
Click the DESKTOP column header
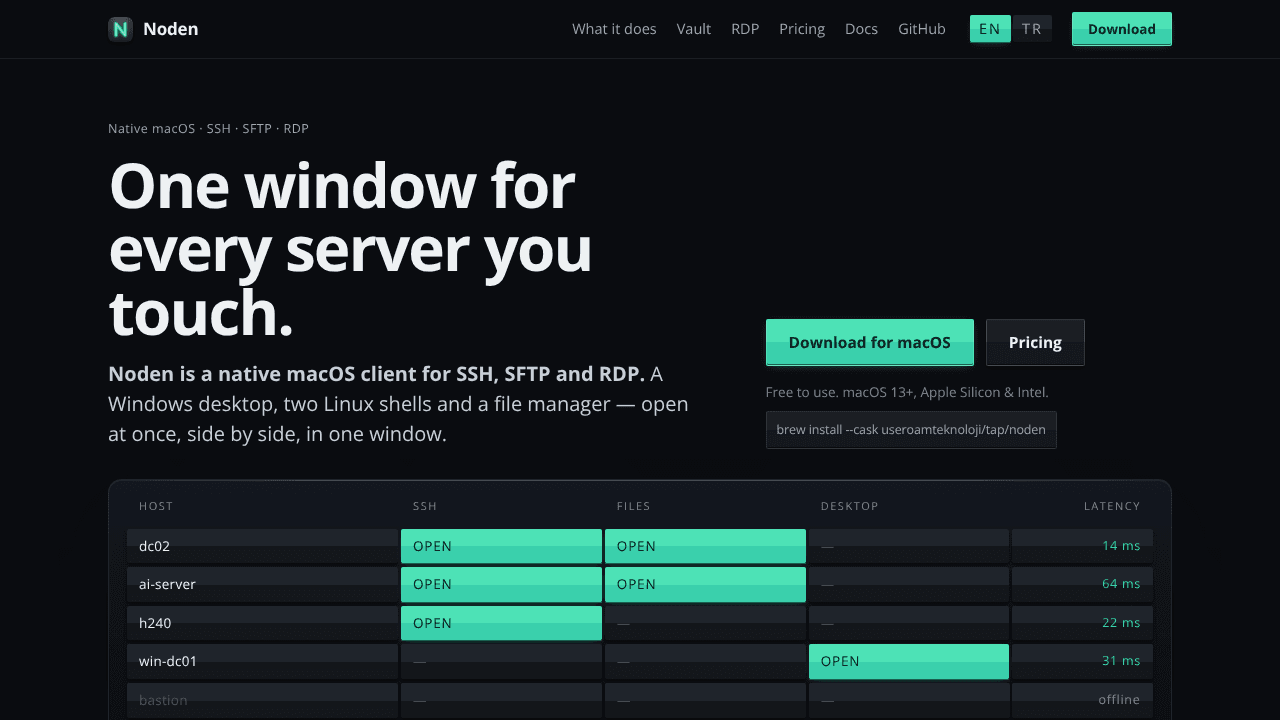tap(850, 506)
